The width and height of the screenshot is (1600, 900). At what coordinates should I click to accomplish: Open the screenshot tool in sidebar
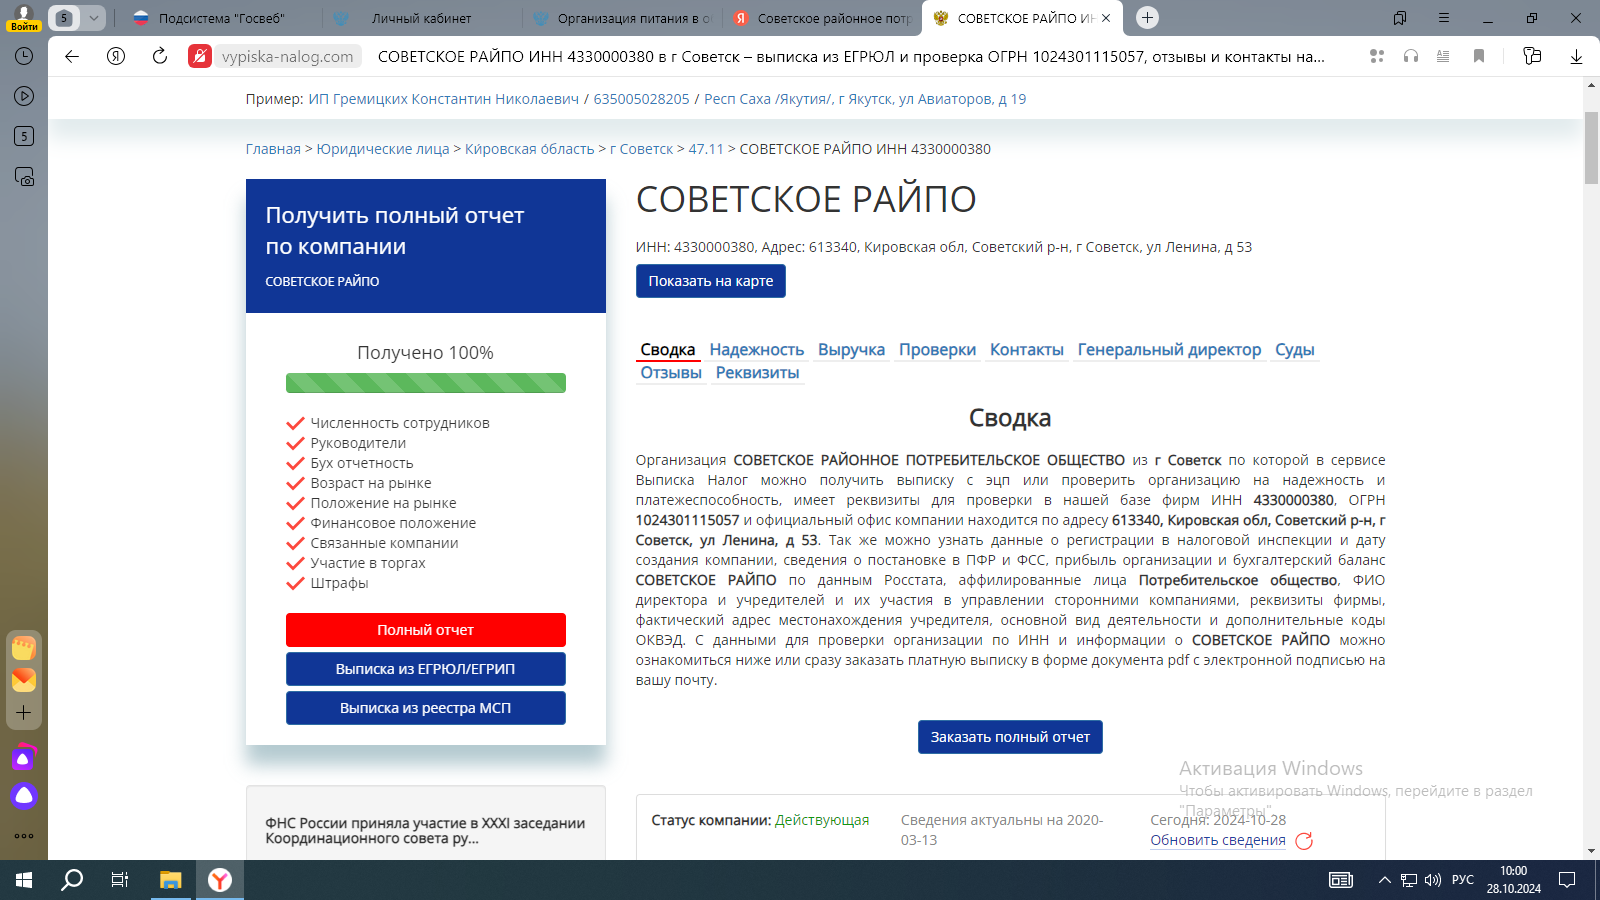[x=24, y=177]
